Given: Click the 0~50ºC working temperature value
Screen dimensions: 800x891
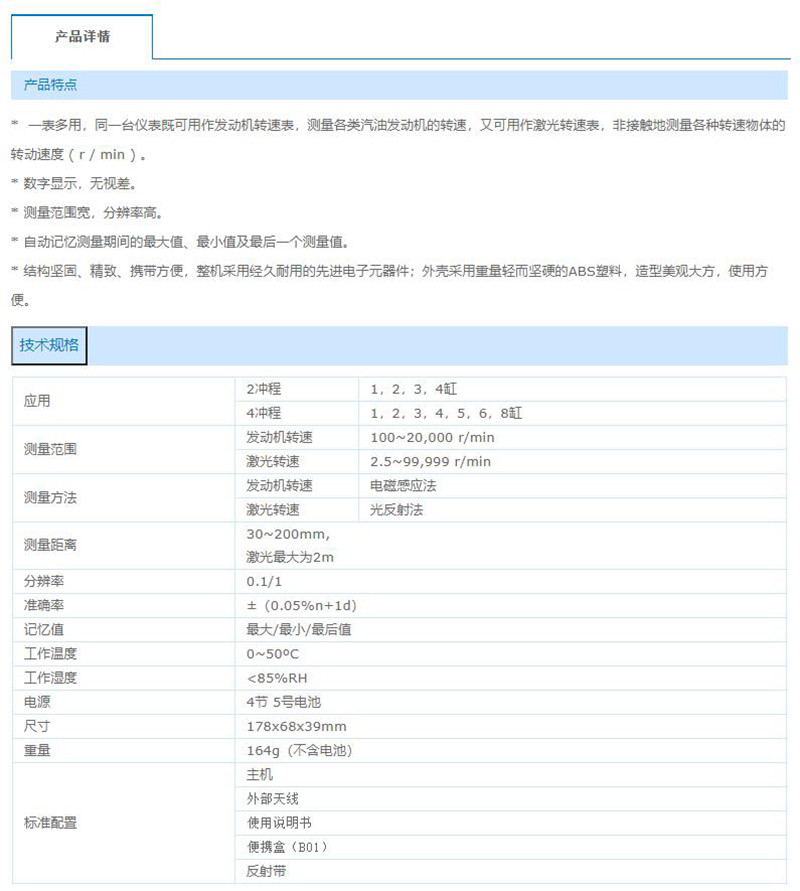Looking at the screenshot, I should coord(273,654).
